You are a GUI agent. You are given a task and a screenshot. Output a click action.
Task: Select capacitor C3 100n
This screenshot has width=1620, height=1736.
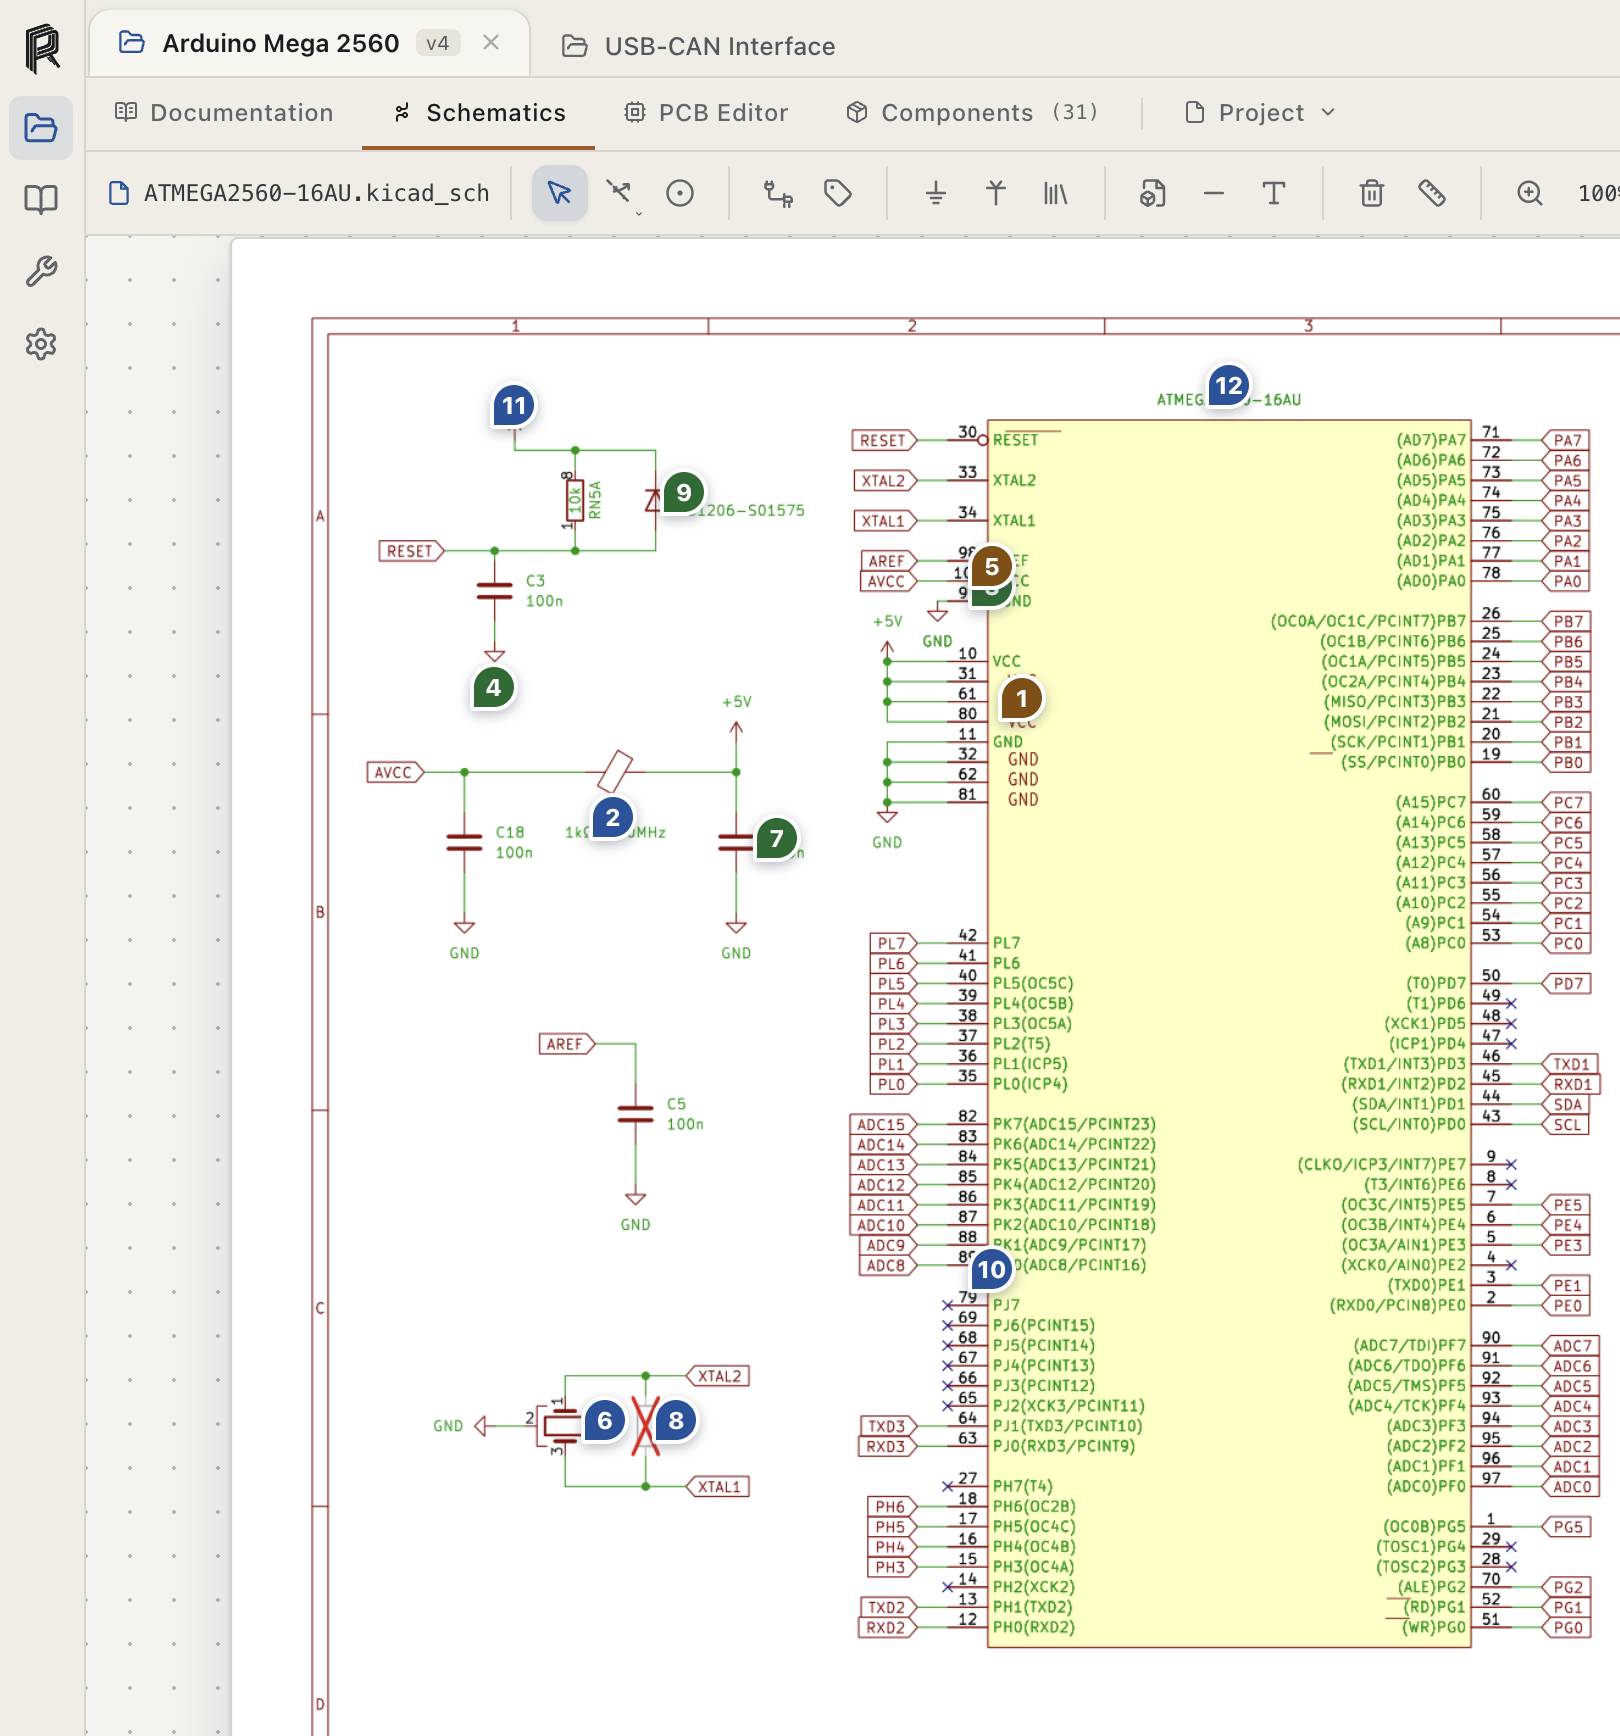[x=495, y=591]
